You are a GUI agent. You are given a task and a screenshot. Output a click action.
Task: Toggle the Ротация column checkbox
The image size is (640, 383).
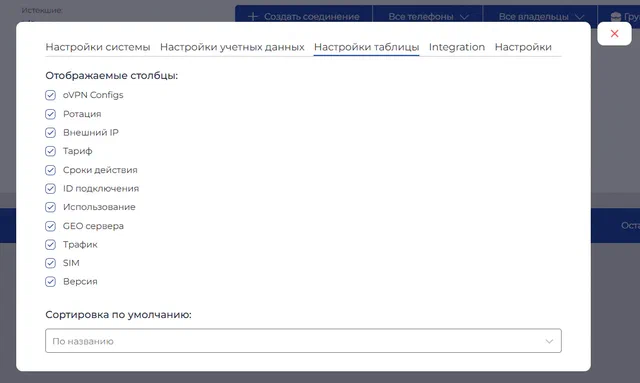click(50, 114)
